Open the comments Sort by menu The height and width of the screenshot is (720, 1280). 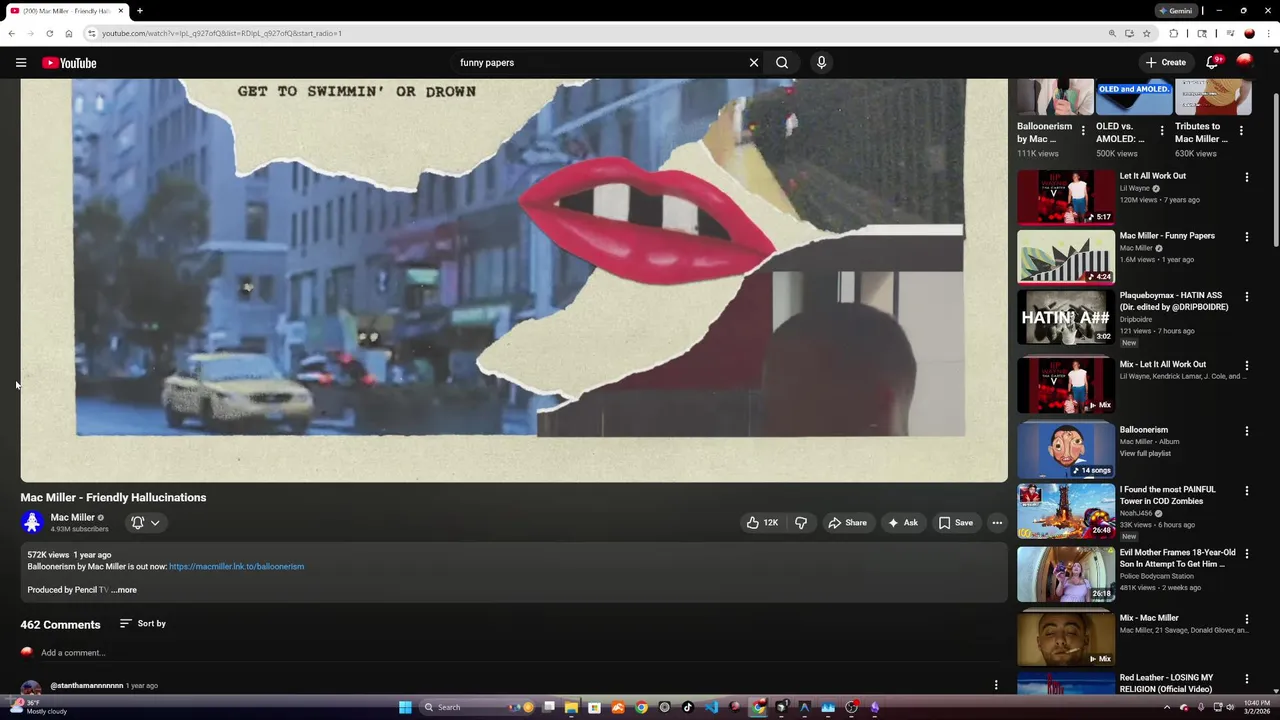(x=143, y=623)
